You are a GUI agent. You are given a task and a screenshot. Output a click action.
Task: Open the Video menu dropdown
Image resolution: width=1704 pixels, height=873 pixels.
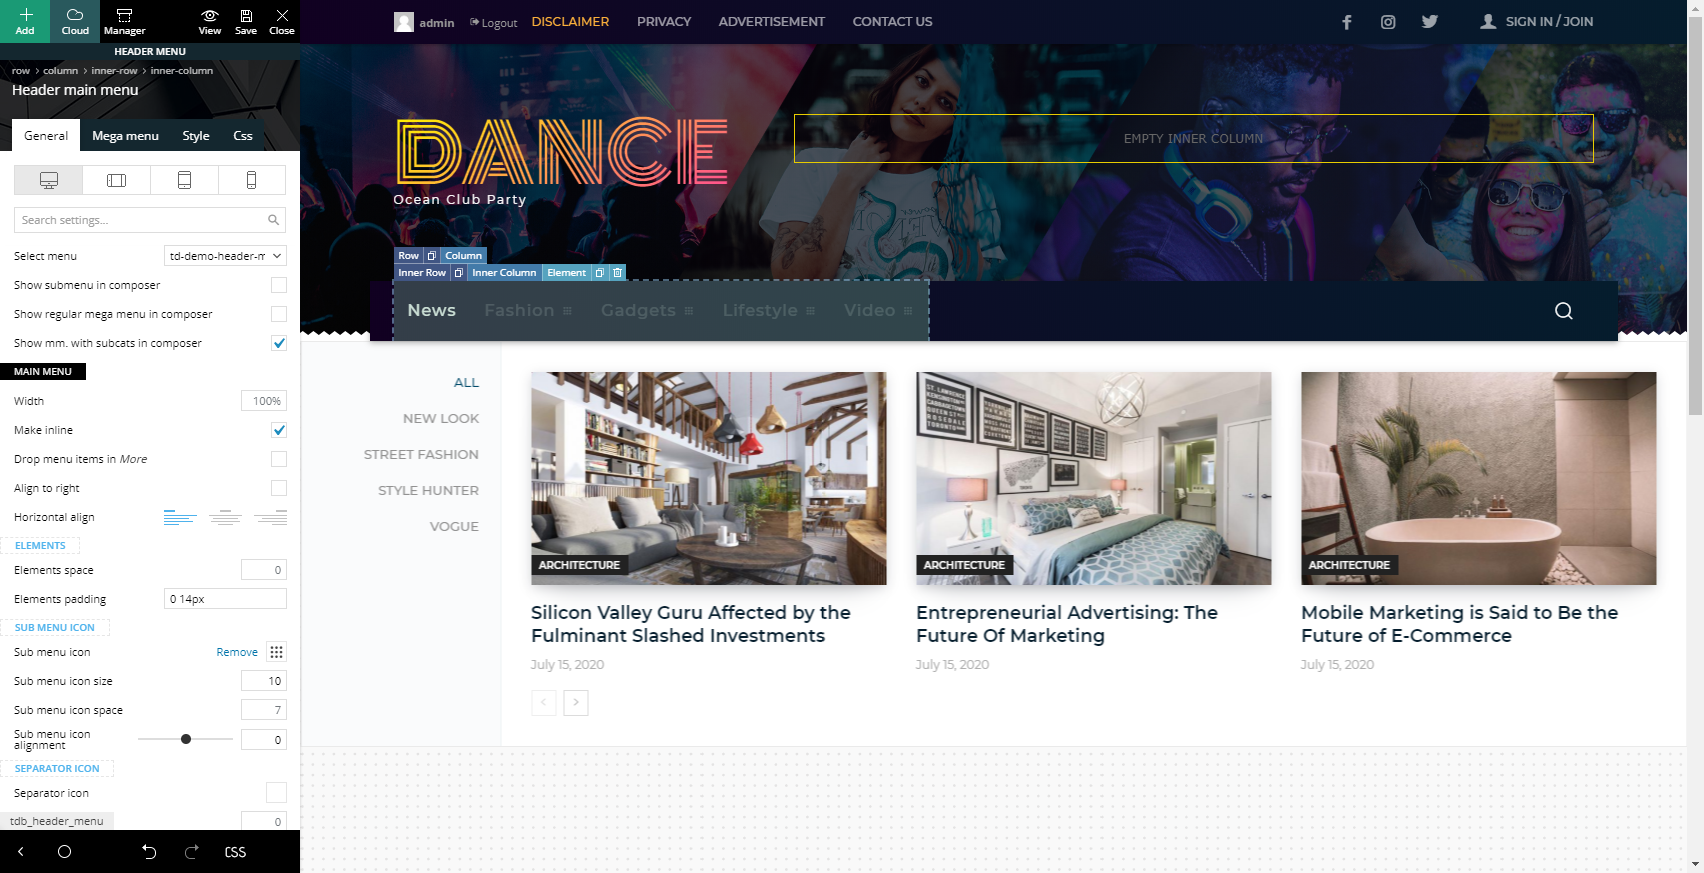click(x=878, y=311)
